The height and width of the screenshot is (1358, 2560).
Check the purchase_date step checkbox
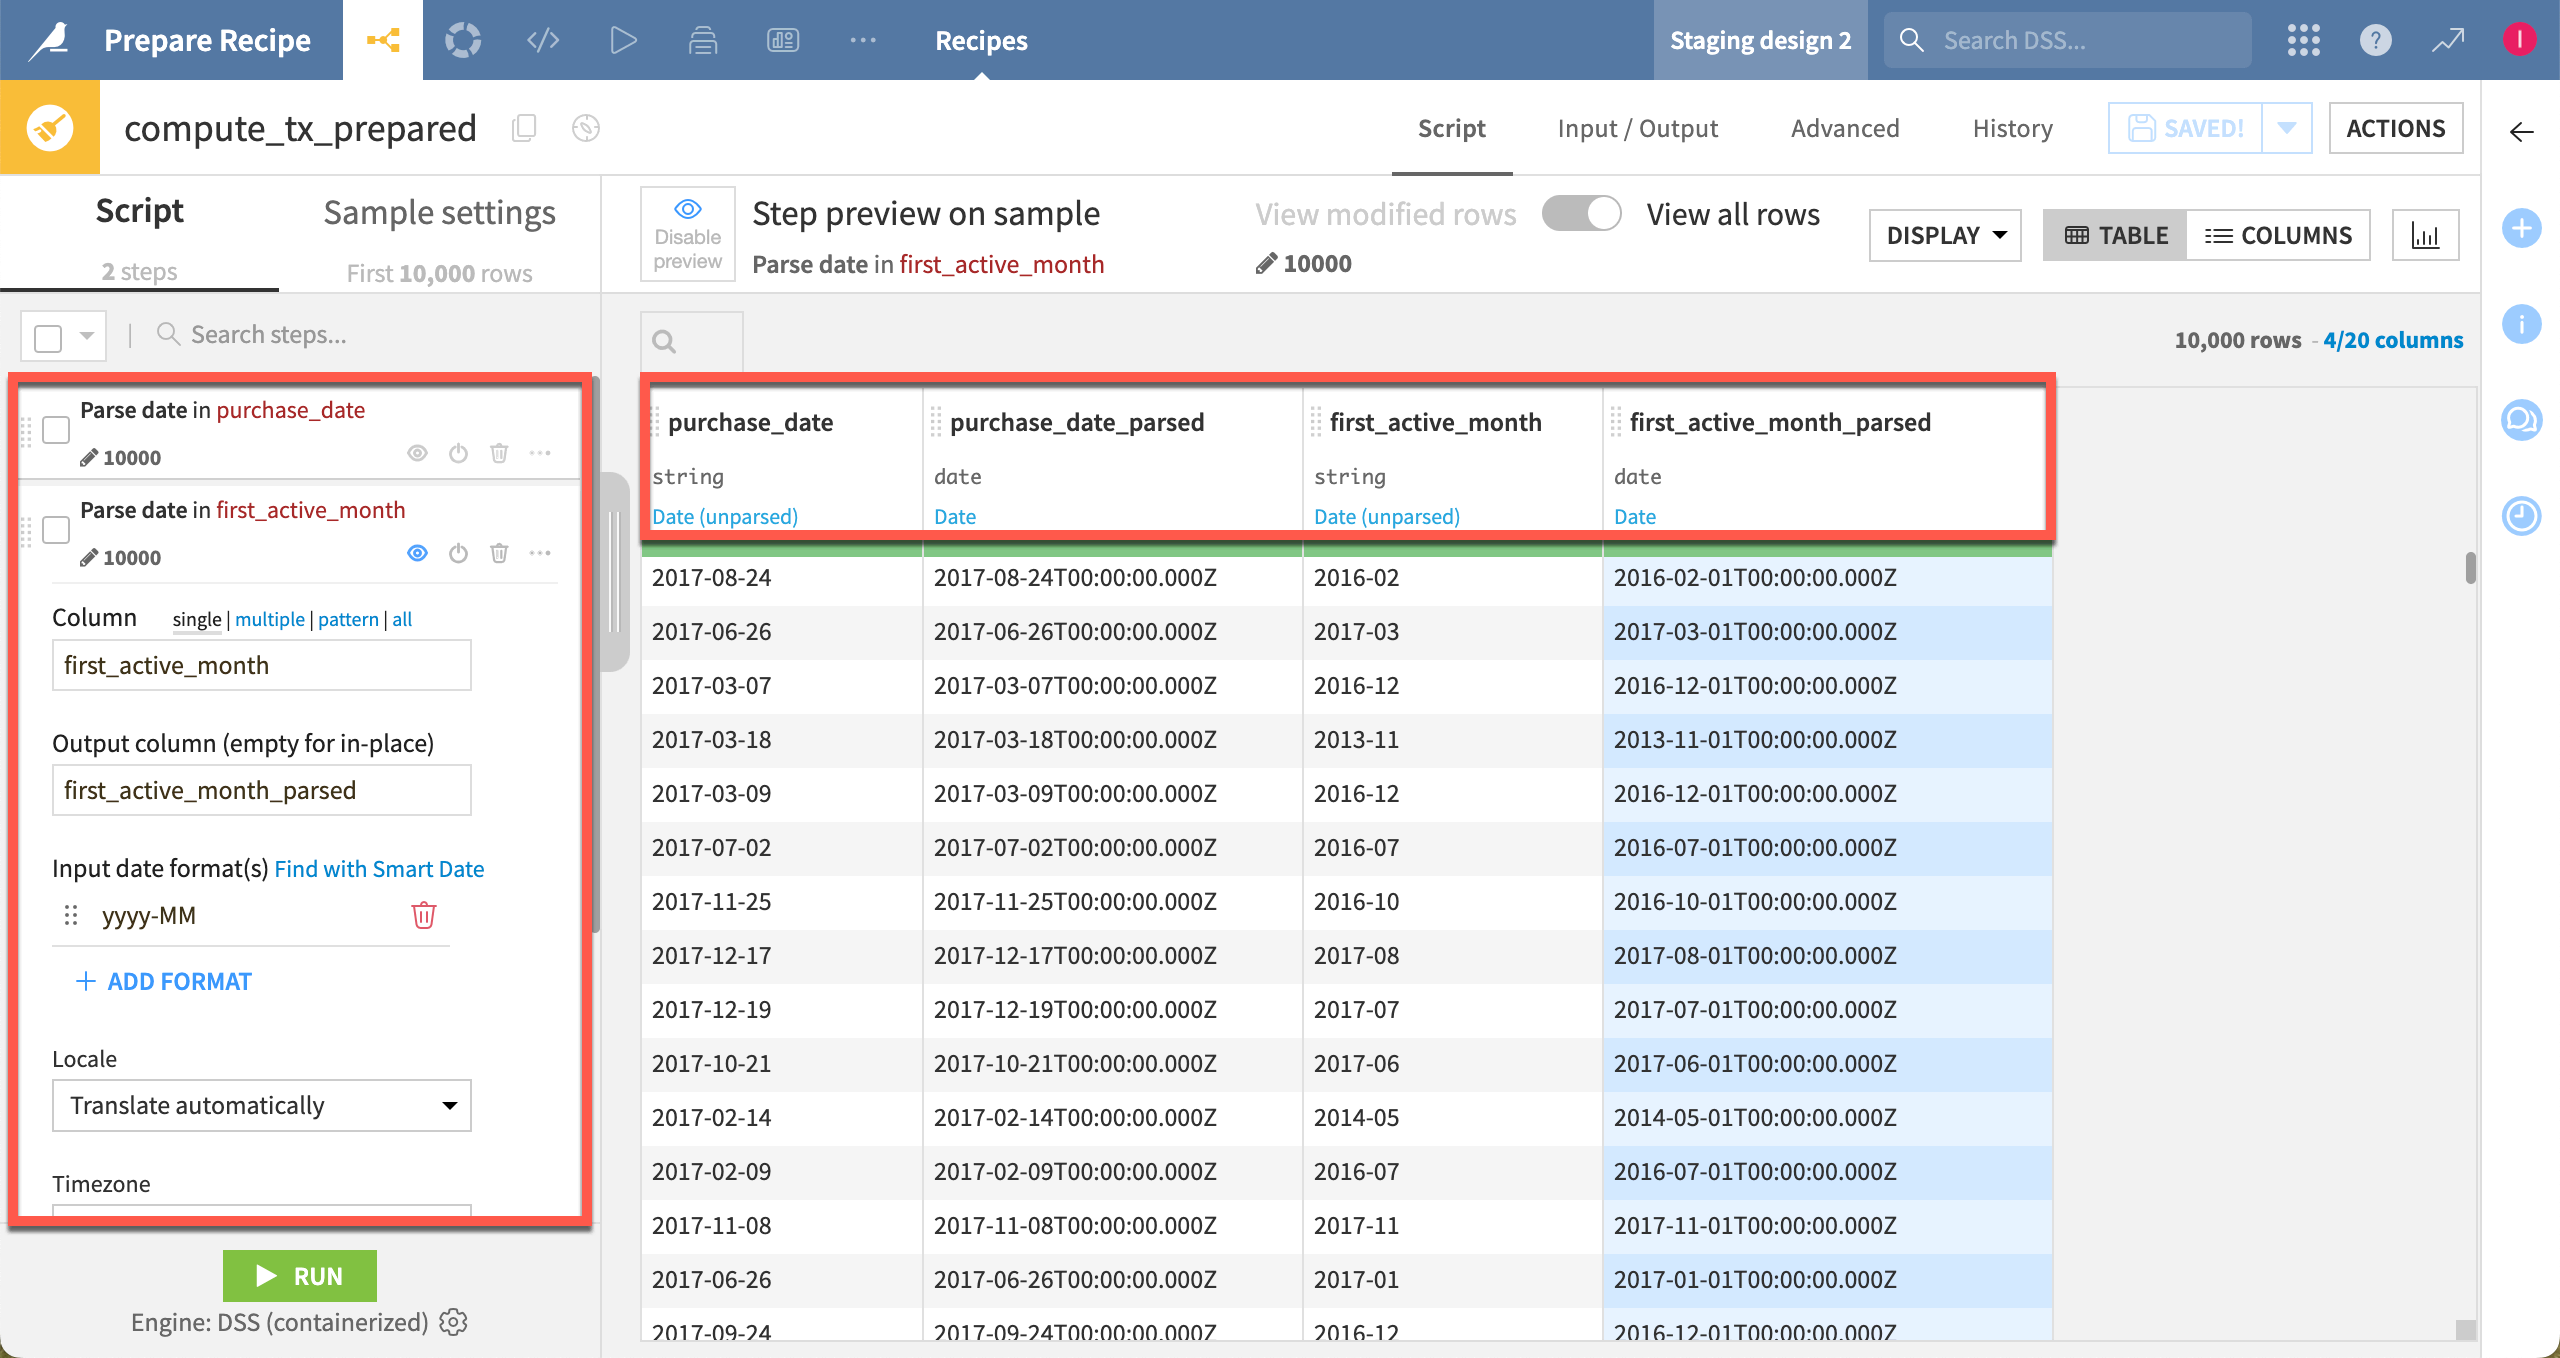tap(56, 430)
